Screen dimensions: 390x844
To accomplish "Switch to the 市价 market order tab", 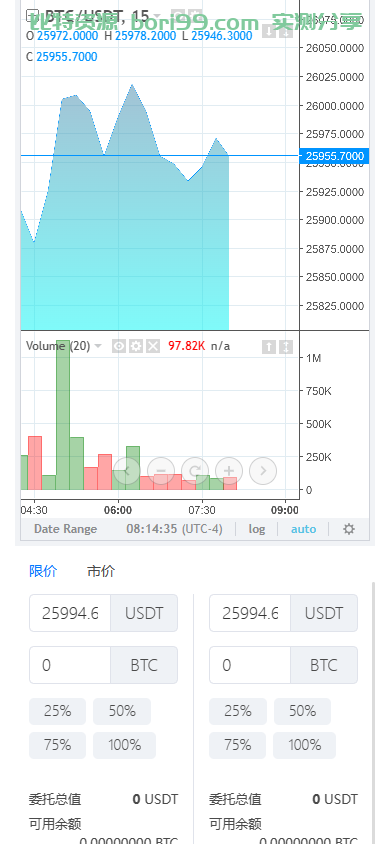I will [101, 571].
